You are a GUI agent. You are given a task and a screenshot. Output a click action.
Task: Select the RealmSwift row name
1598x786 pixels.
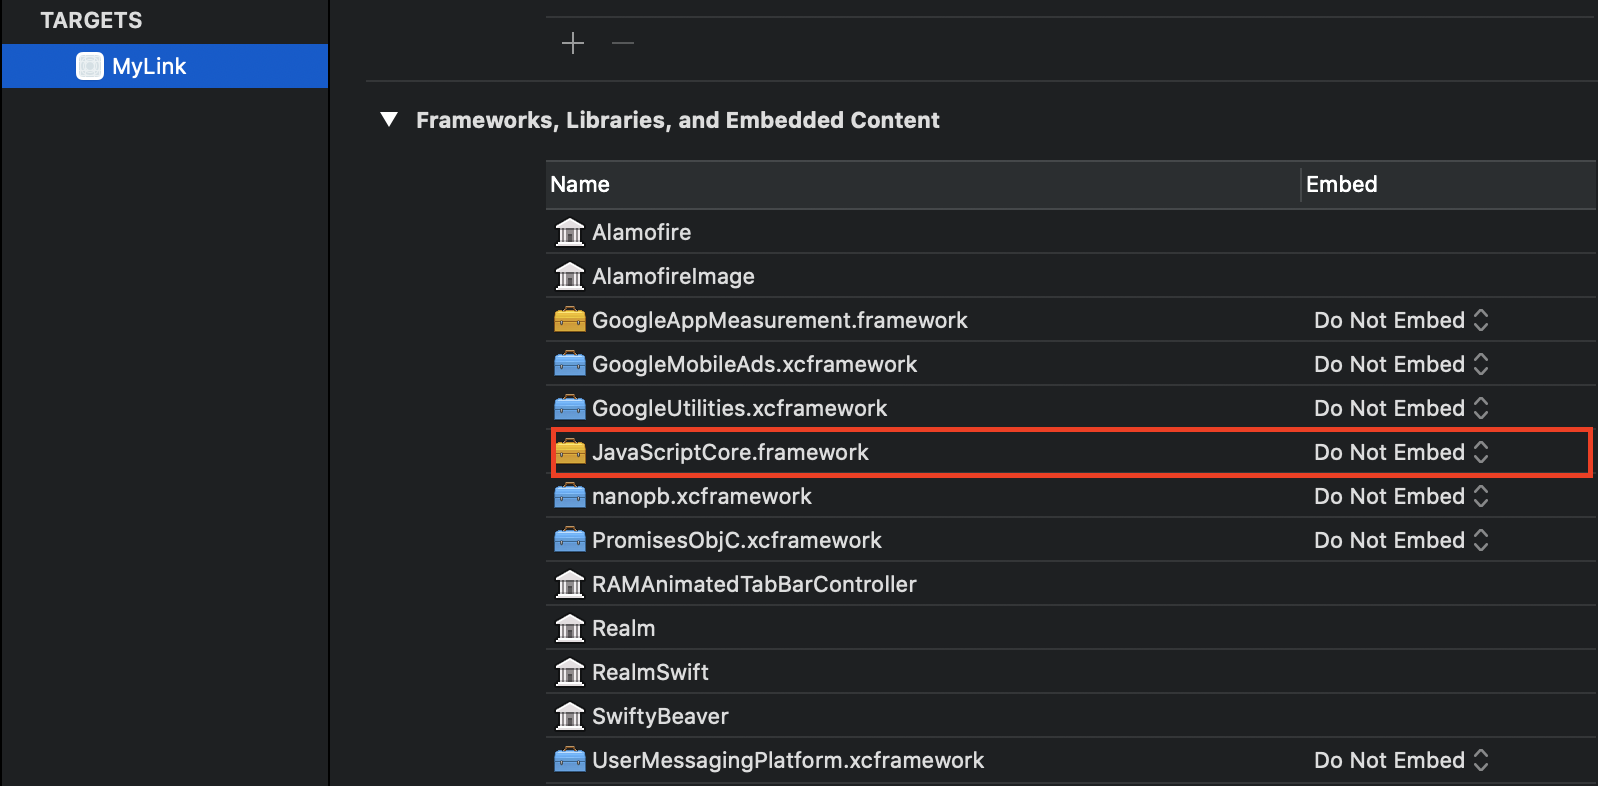tap(650, 672)
